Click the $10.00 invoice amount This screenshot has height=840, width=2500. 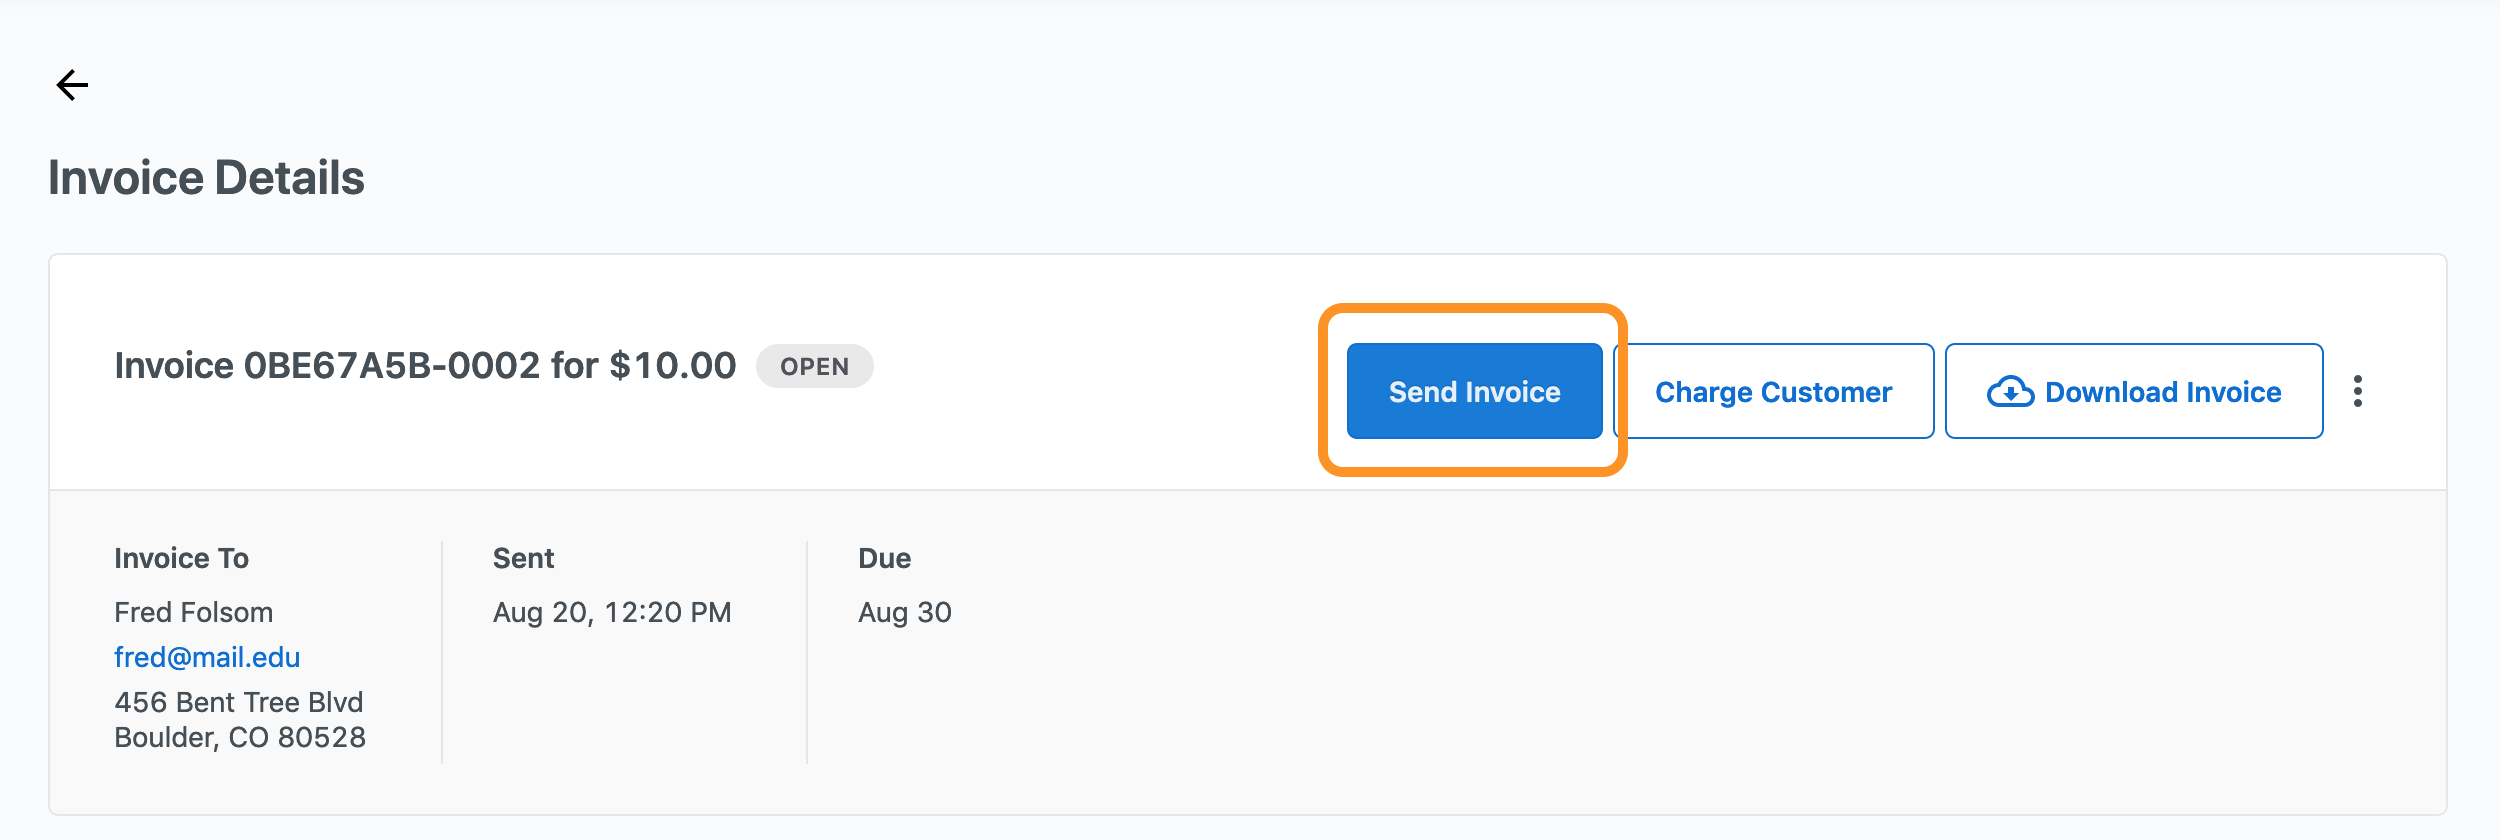pos(672,366)
